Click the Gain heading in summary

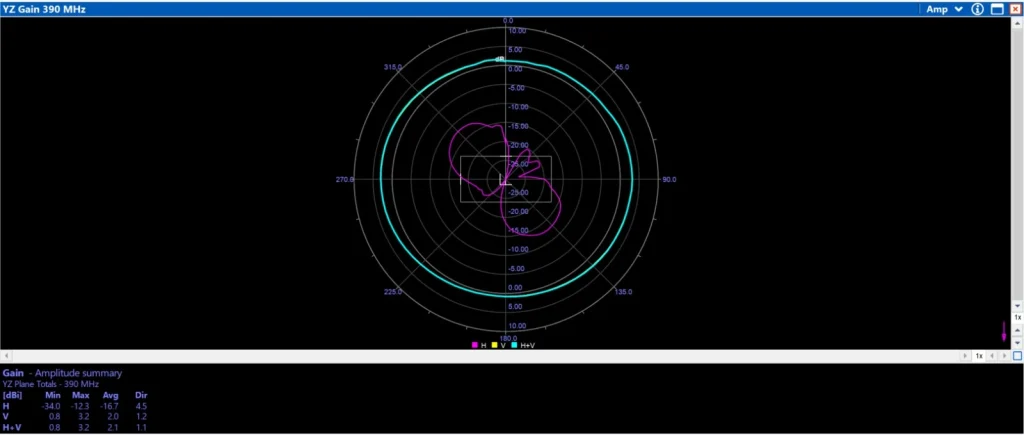coord(13,373)
